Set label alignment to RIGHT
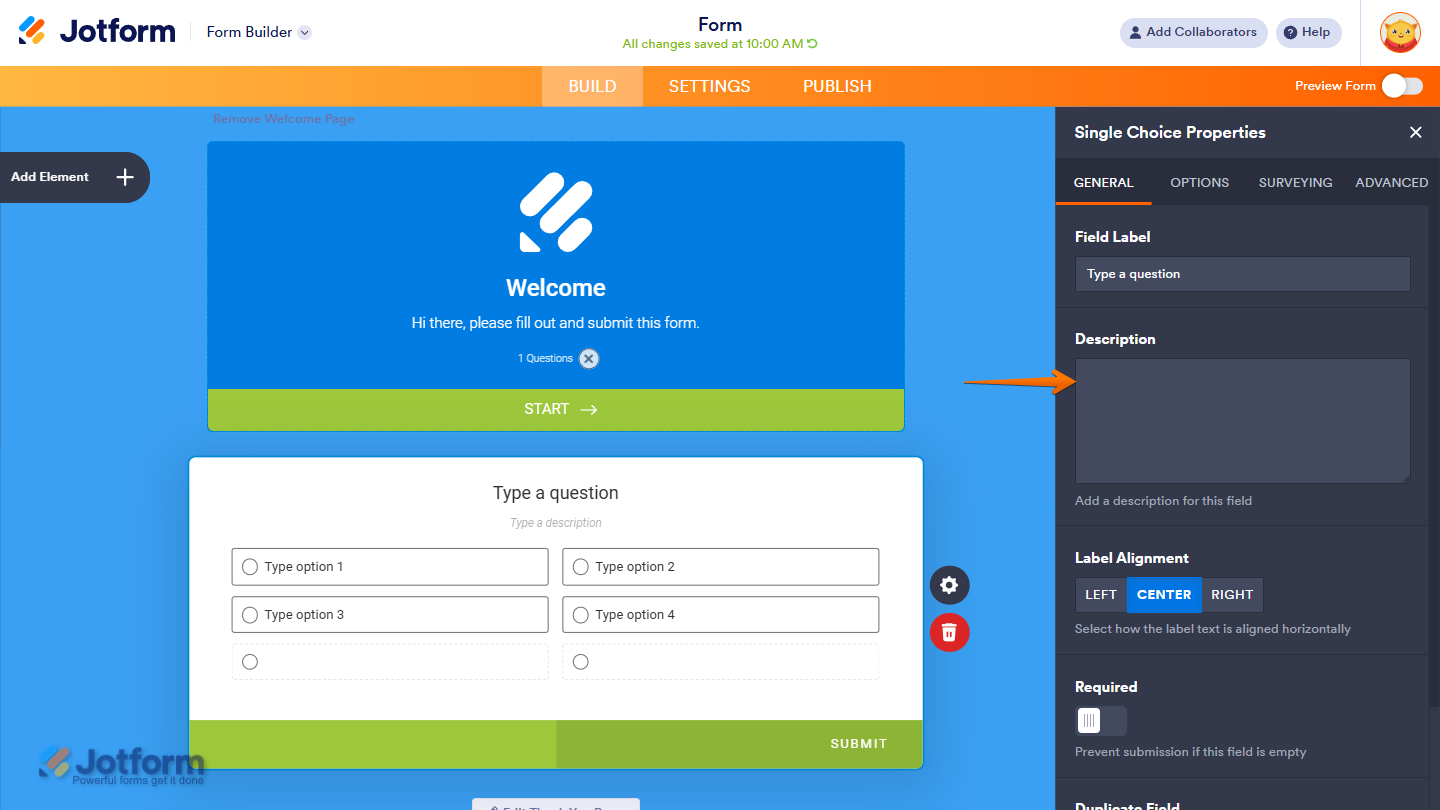This screenshot has height=810, width=1440. tap(1232, 595)
